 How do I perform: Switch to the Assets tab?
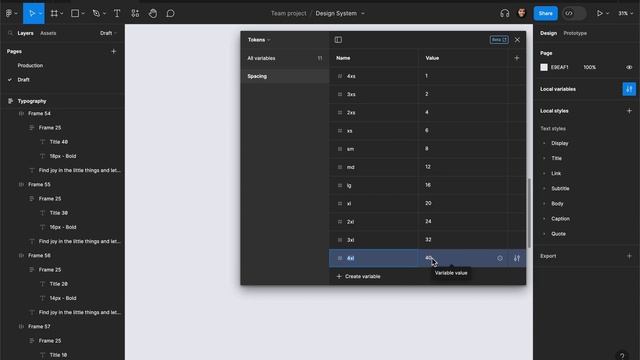pos(48,33)
